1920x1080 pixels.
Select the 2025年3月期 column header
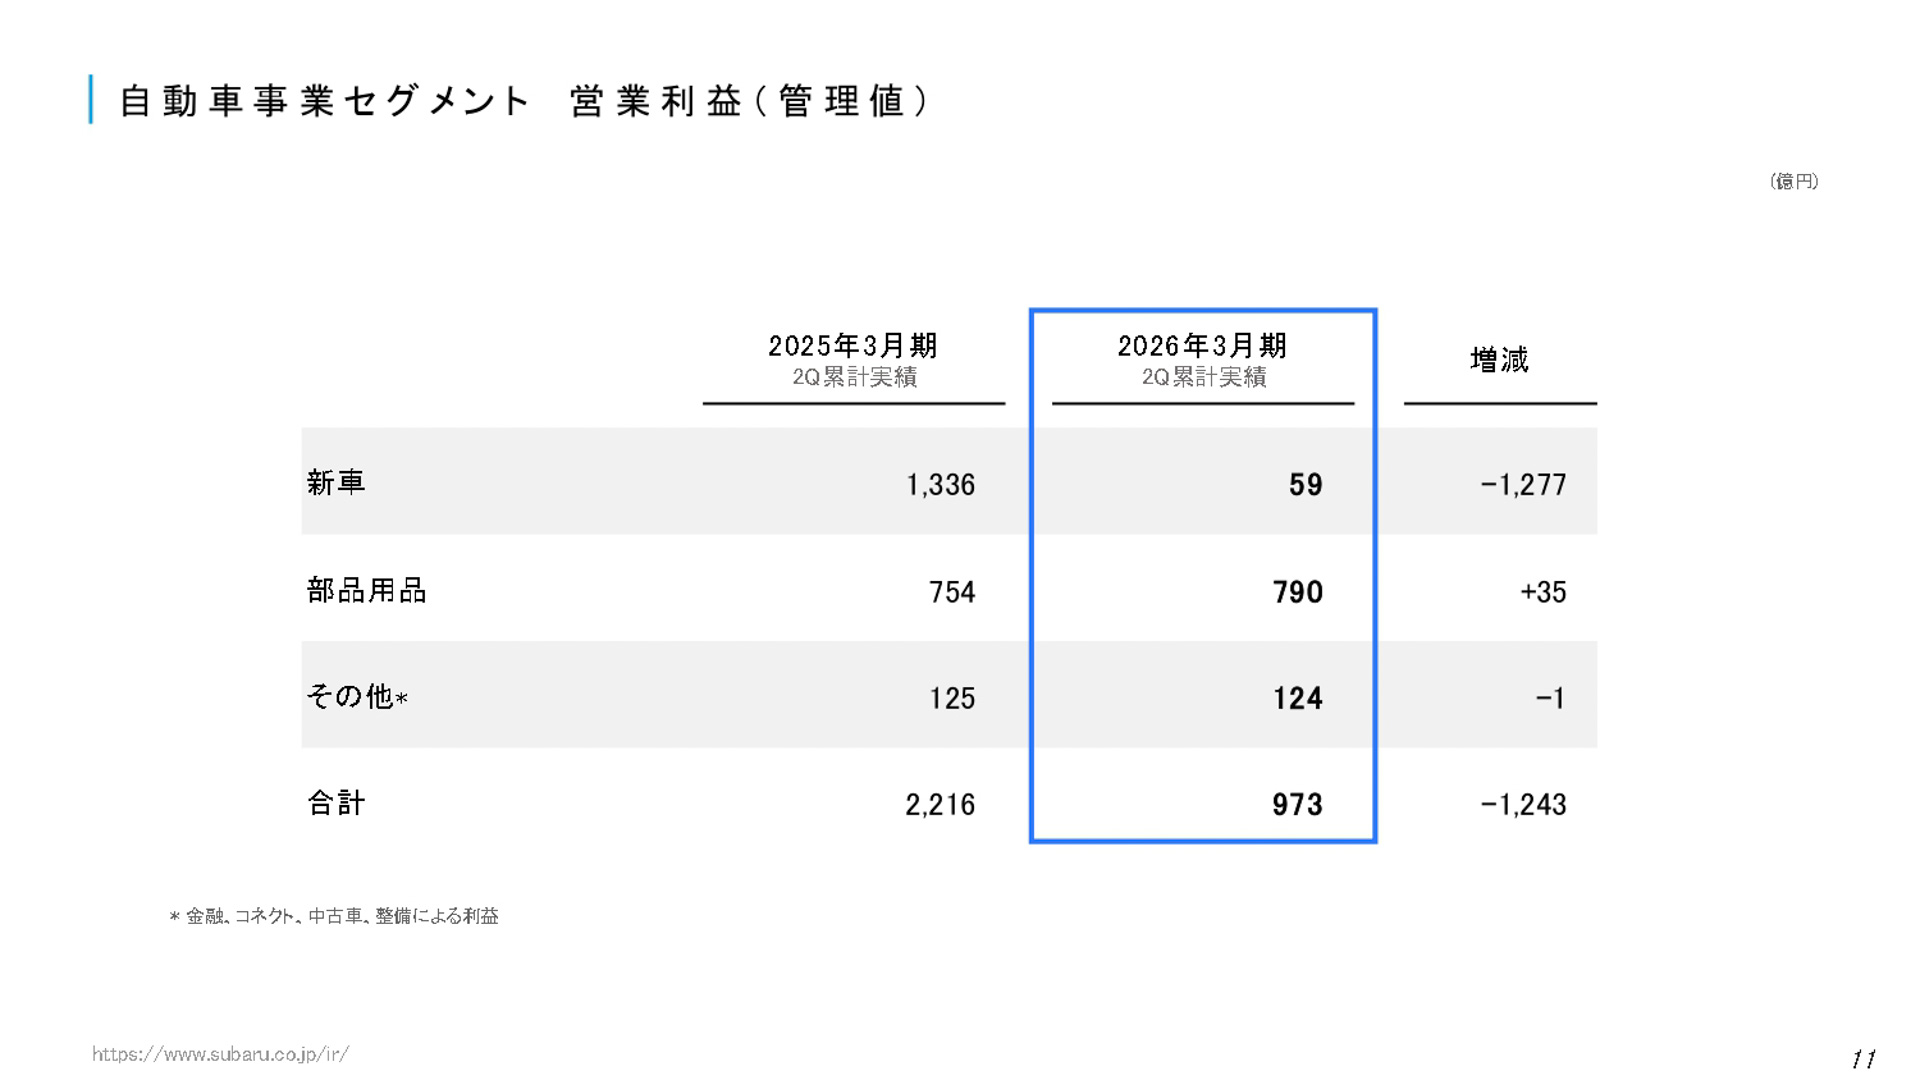point(853,345)
